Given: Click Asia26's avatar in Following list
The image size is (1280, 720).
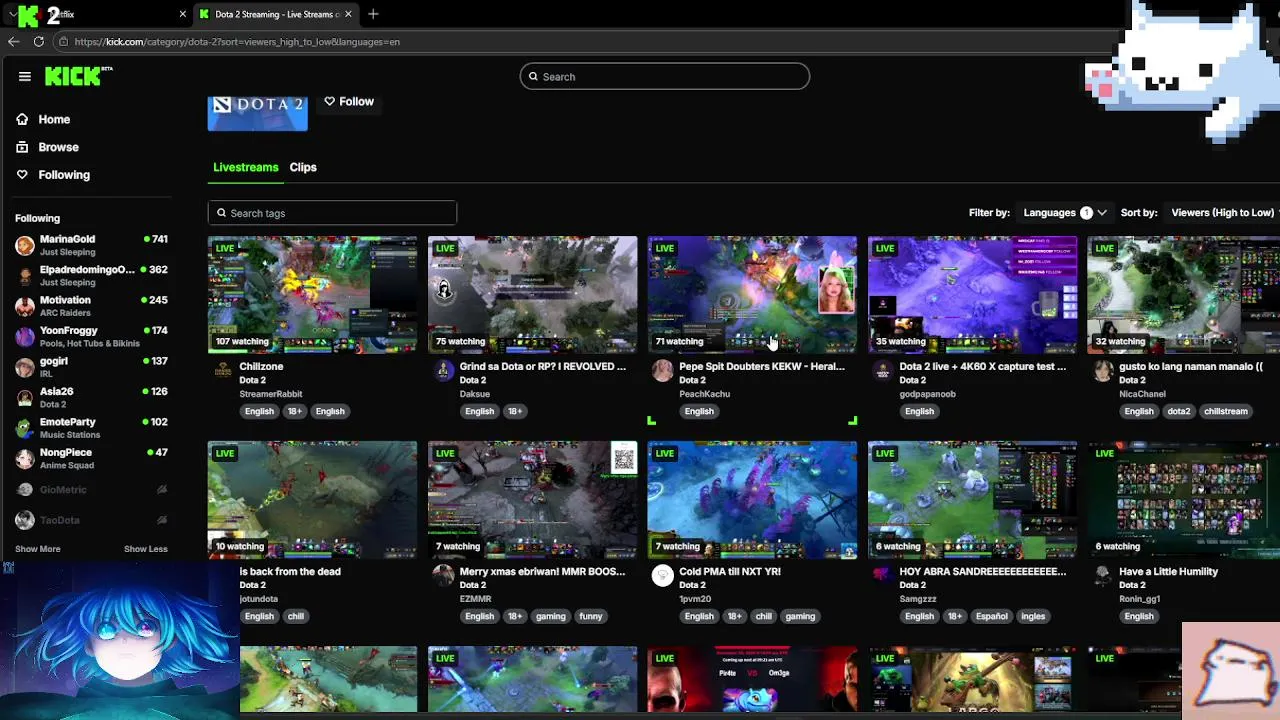Looking at the screenshot, I should (25, 397).
